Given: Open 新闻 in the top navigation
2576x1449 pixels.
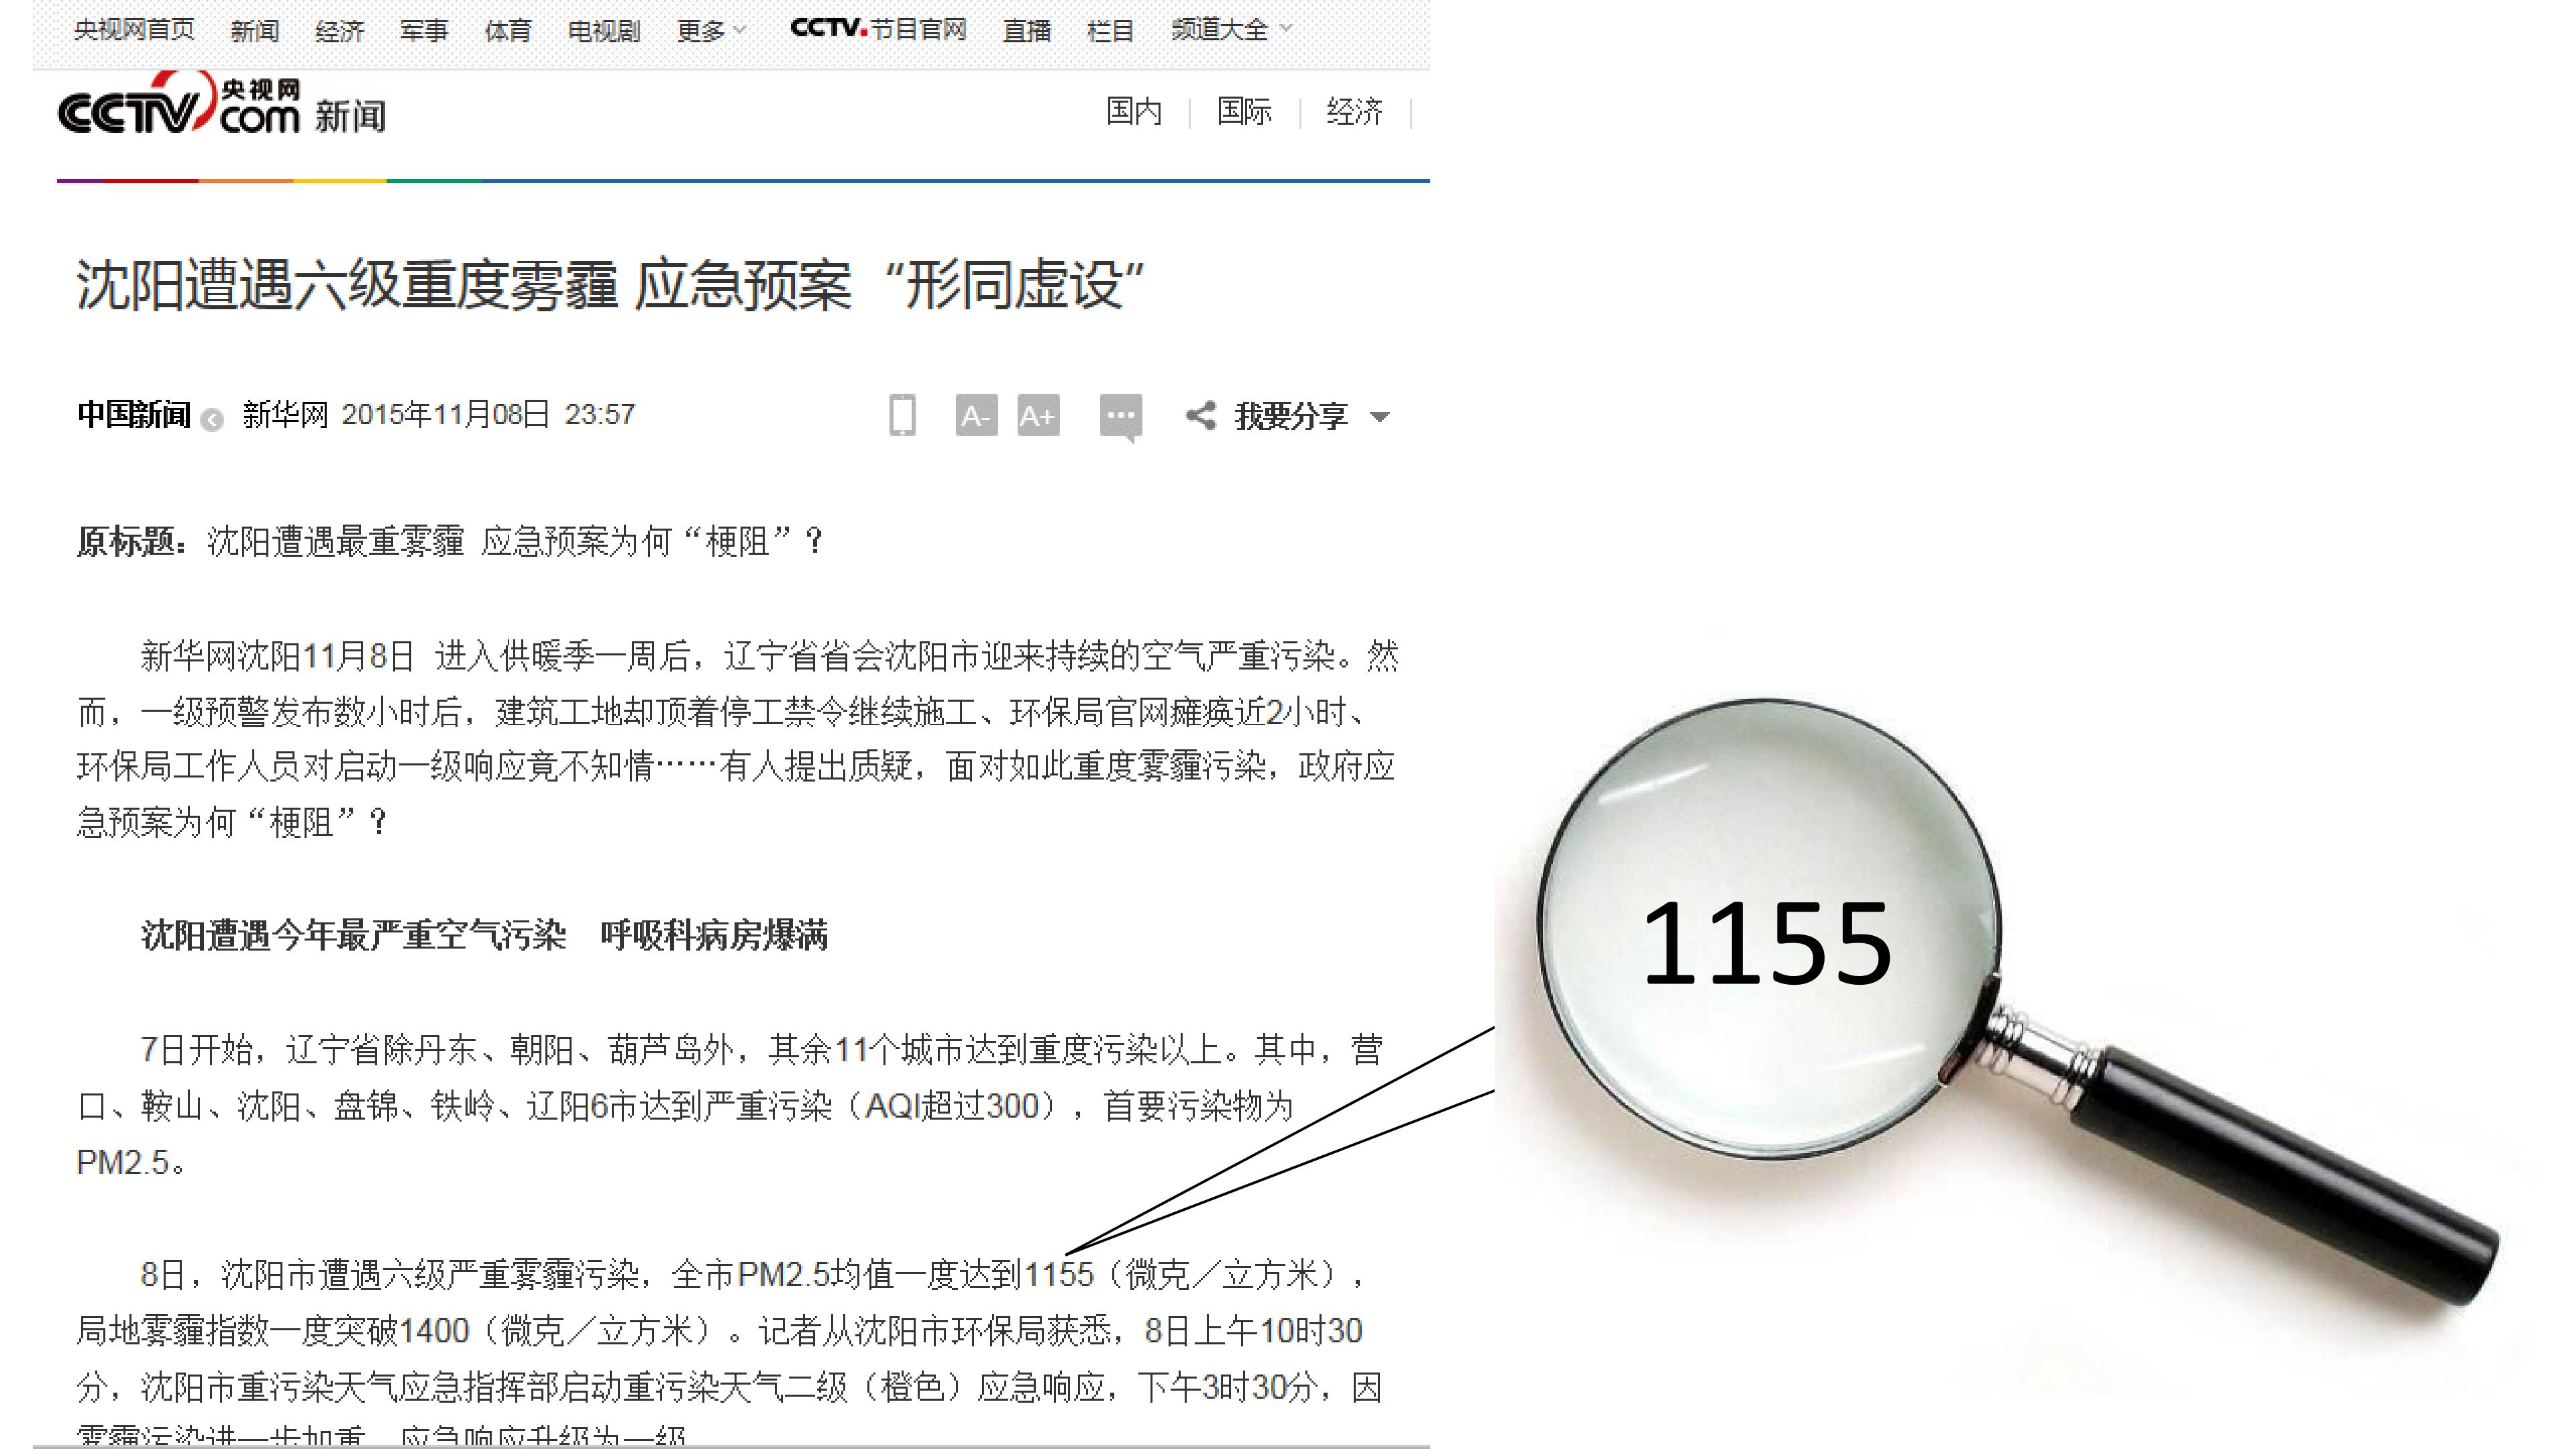Looking at the screenshot, I should click(x=255, y=31).
